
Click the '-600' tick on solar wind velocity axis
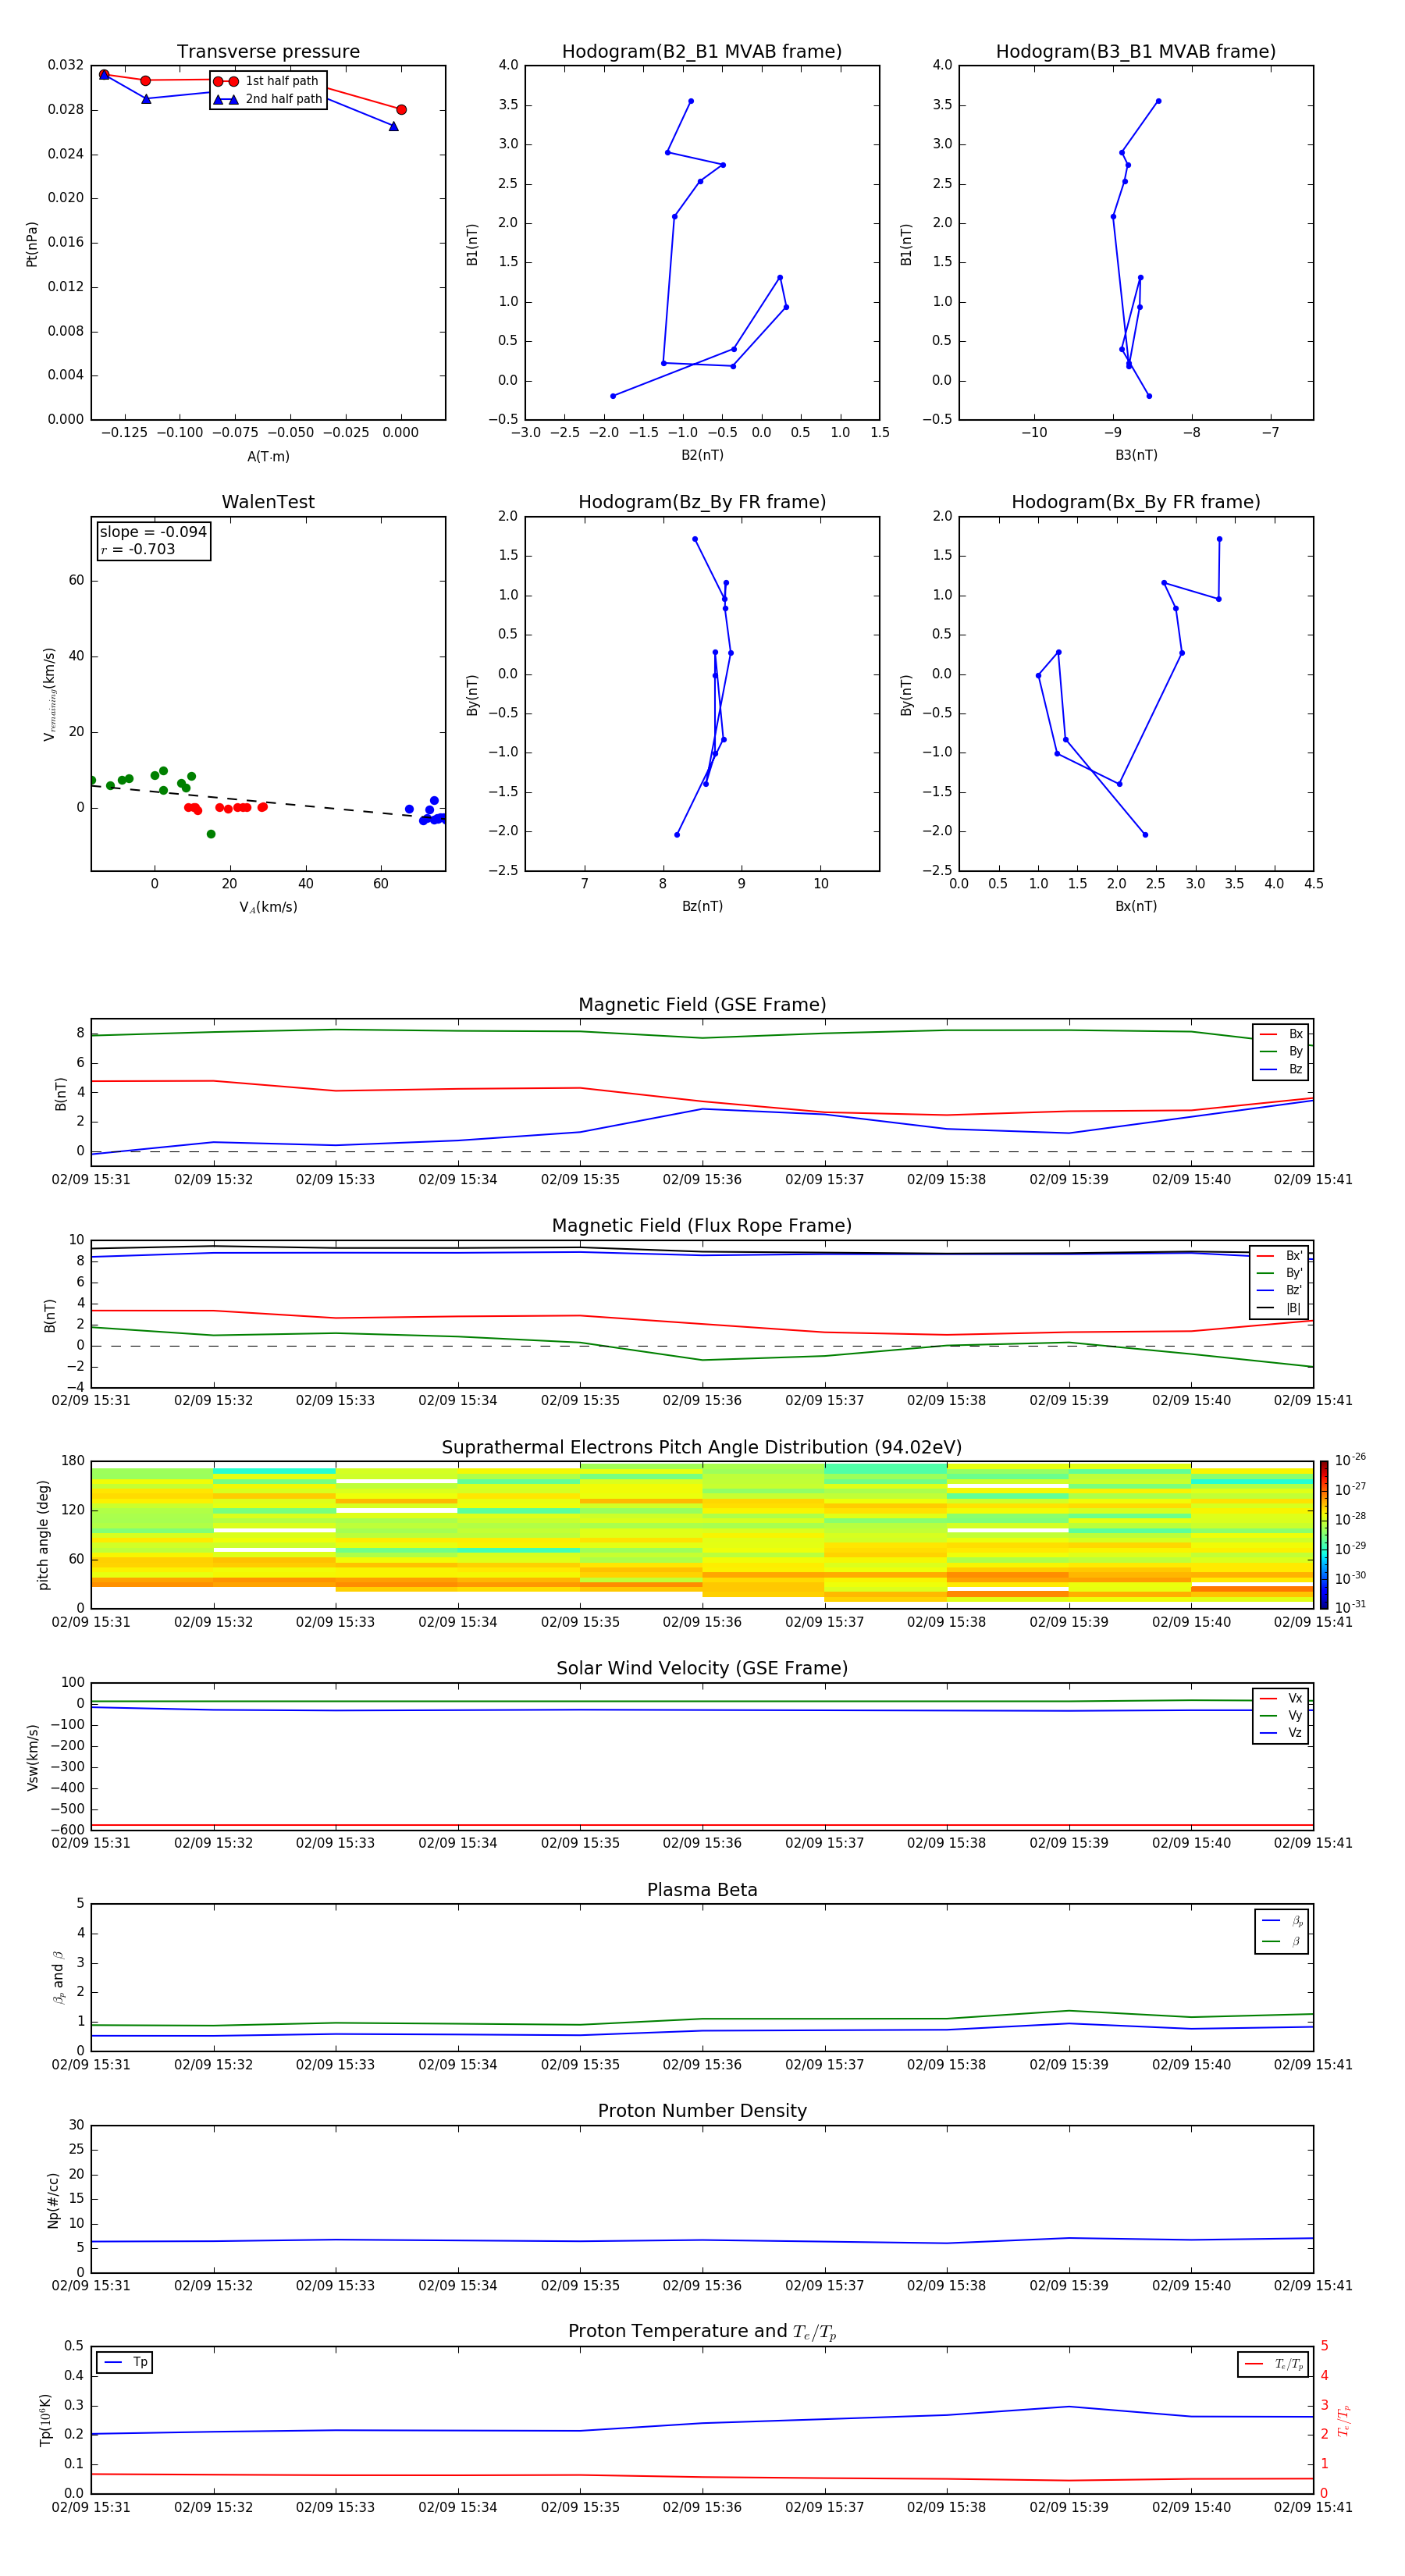tap(67, 1830)
